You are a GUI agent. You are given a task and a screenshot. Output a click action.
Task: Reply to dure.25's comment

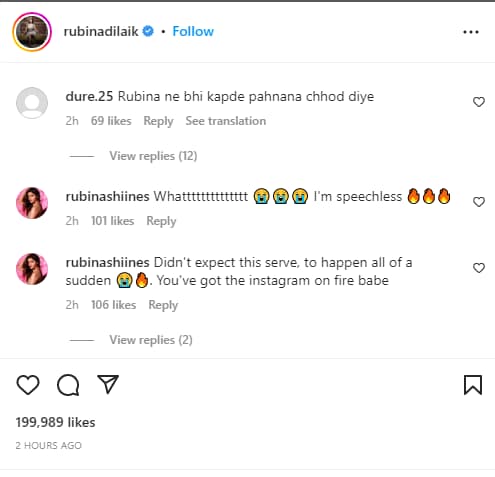click(158, 121)
